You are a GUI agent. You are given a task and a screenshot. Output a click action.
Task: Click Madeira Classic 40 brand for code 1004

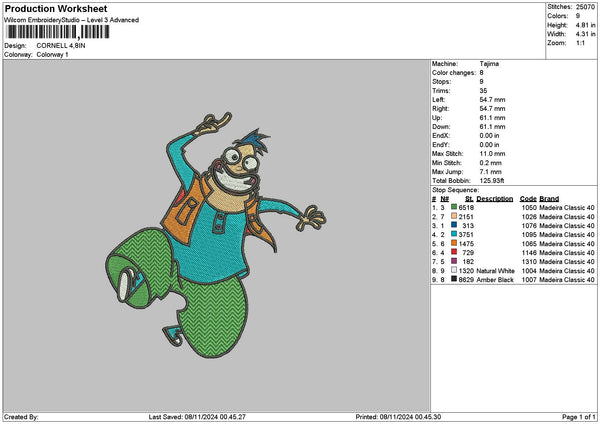[567, 271]
